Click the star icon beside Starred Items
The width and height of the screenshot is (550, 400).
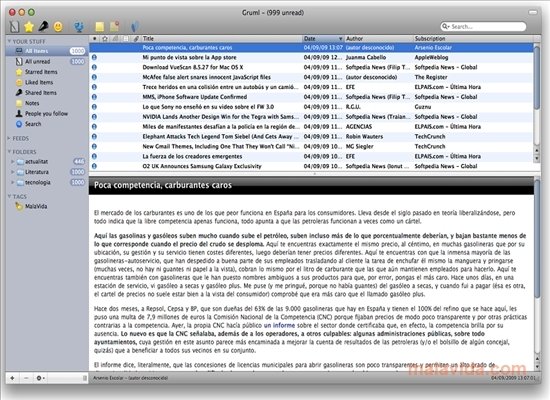pos(19,72)
